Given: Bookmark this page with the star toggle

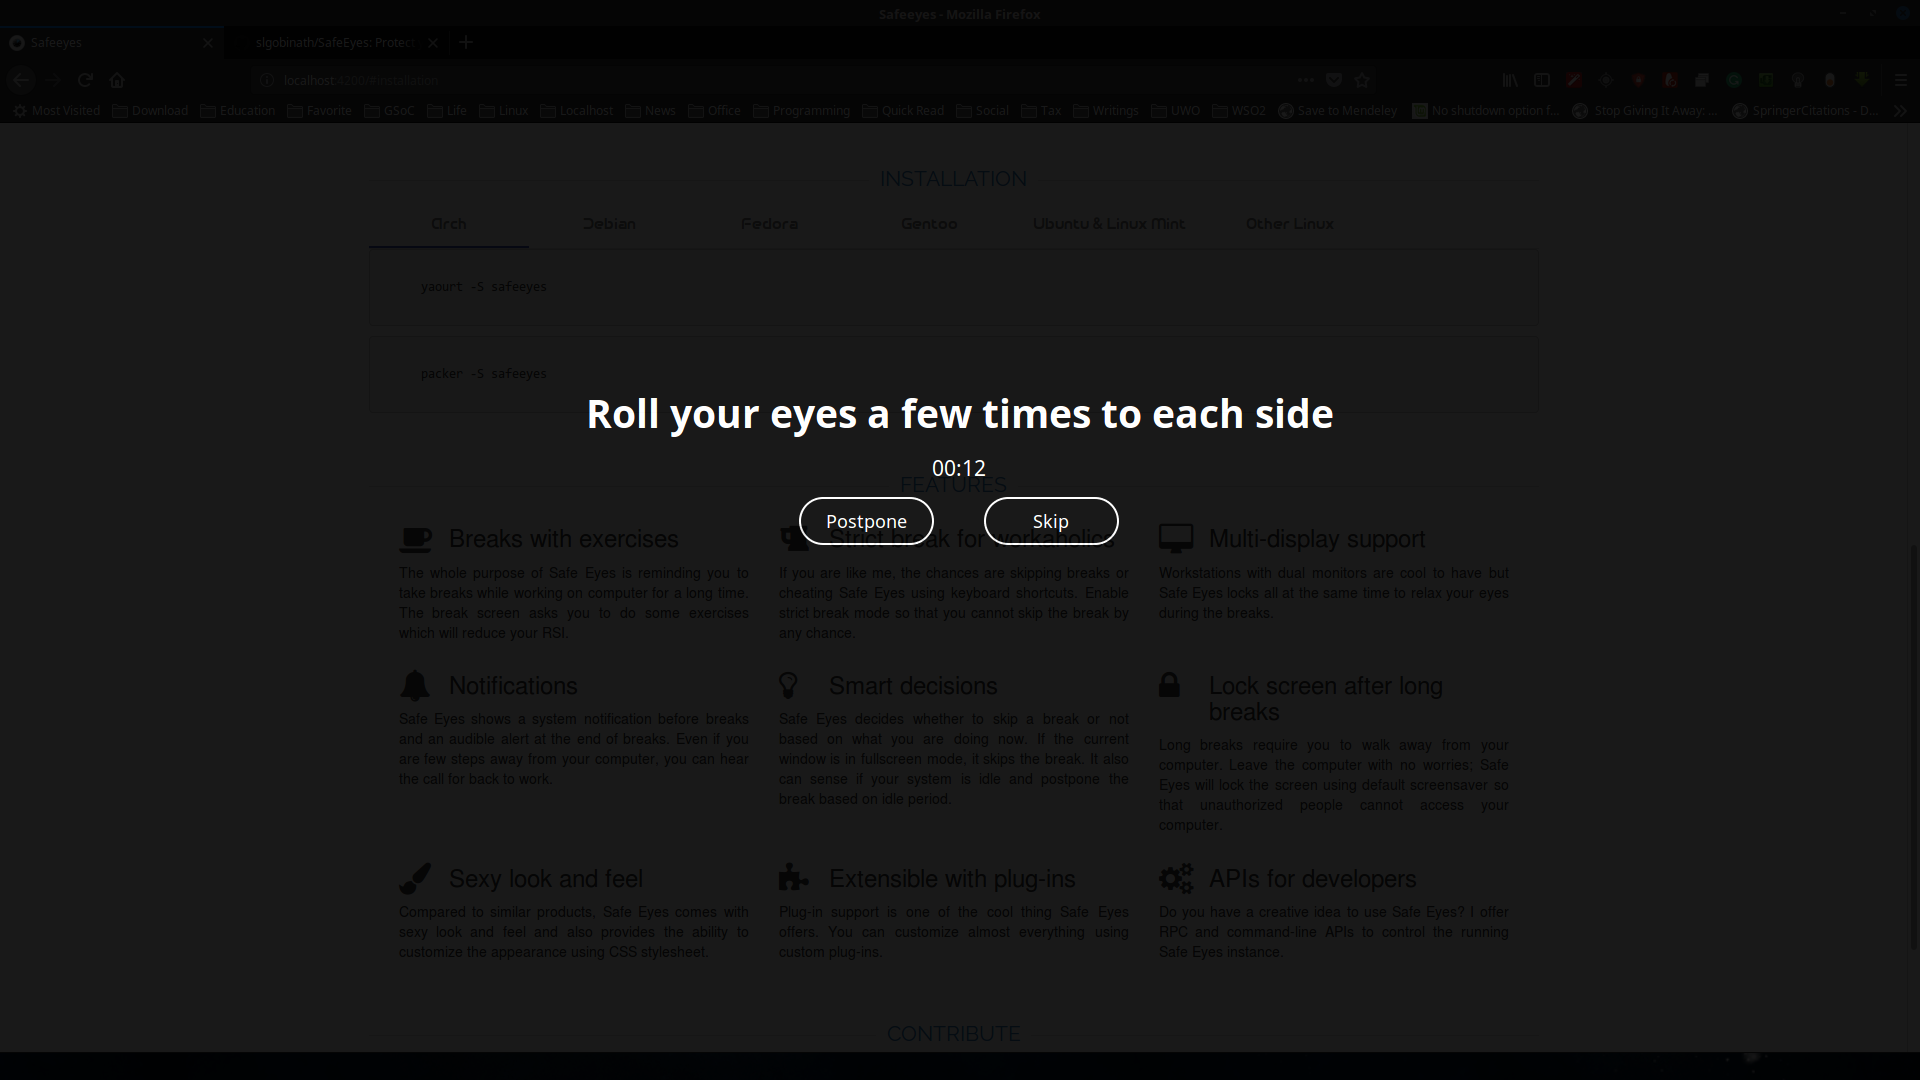Looking at the screenshot, I should pos(1362,80).
